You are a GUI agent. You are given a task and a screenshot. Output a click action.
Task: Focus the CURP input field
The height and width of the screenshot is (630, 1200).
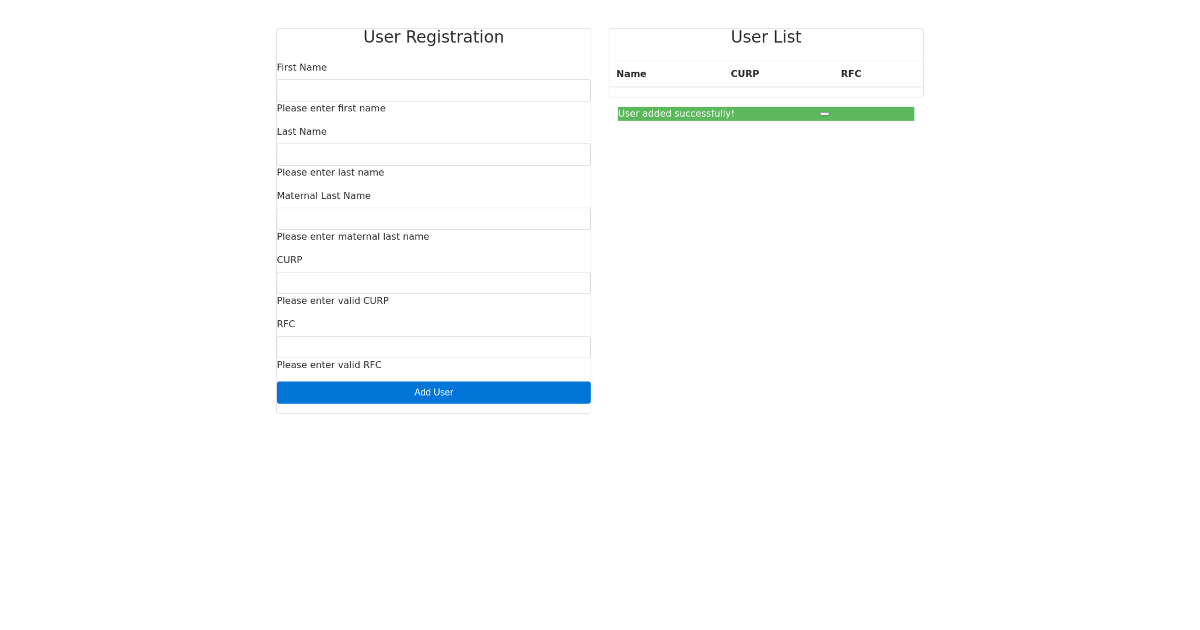pos(433,283)
